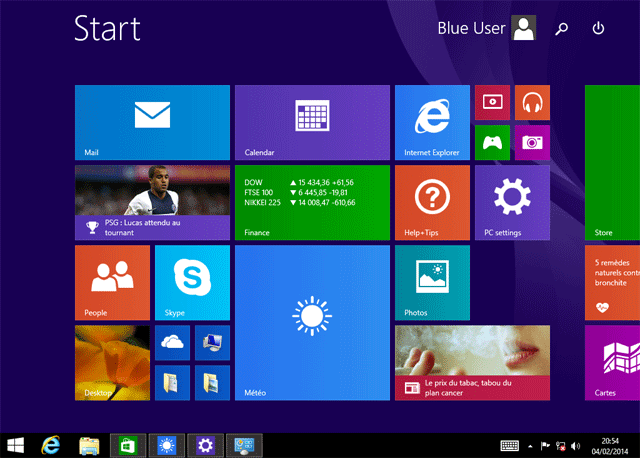This screenshot has height=458, width=640.
Task: Open the Finance stock tile
Action: [312, 202]
